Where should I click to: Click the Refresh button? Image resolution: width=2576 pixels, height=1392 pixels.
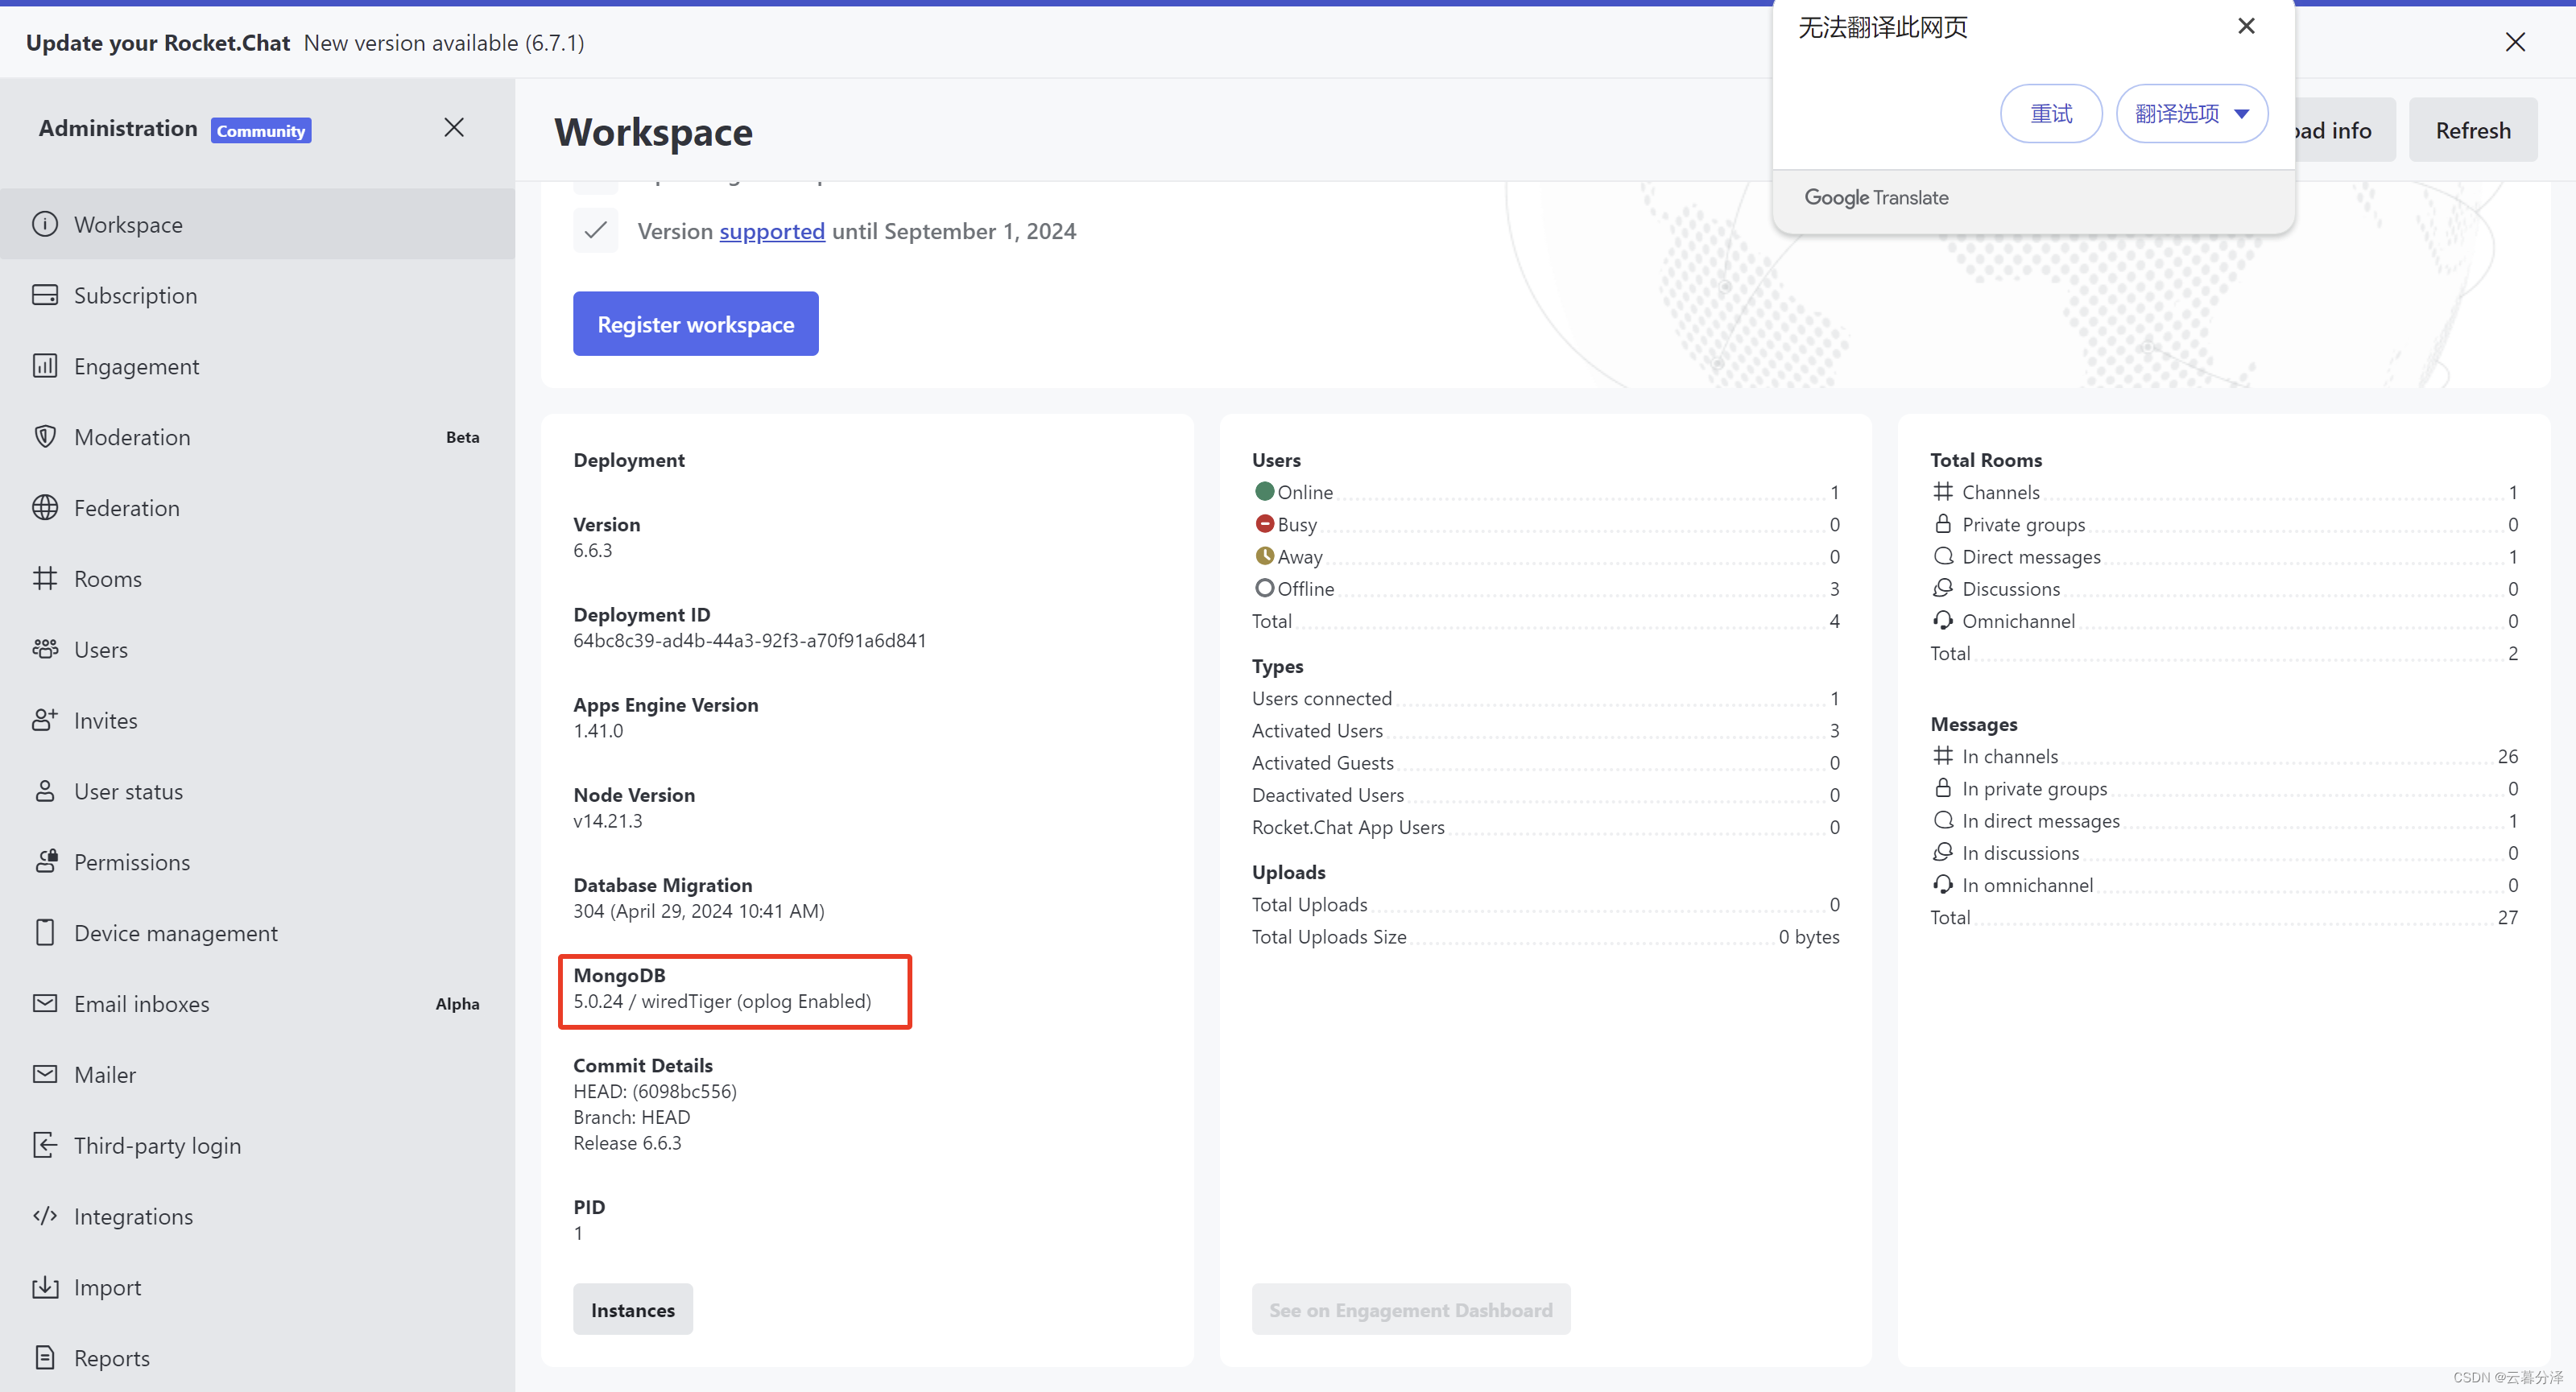coord(2472,130)
